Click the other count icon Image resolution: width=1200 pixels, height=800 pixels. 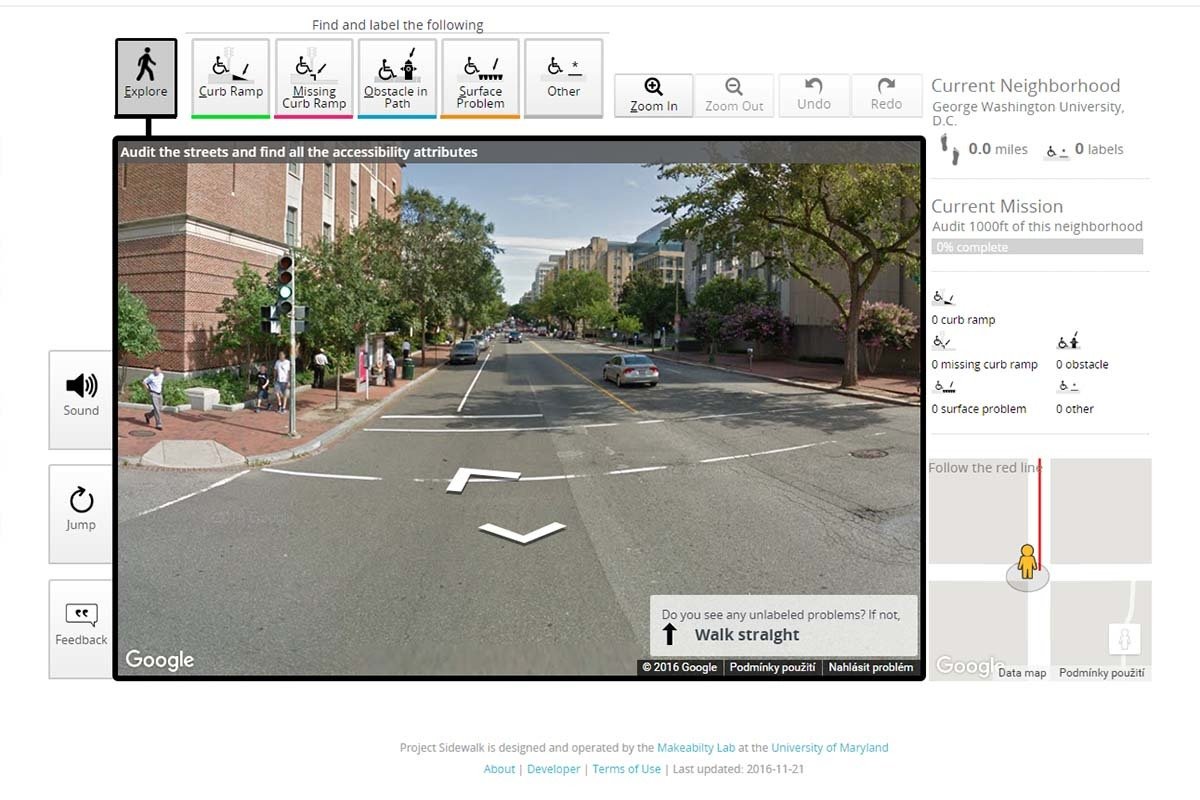click(x=1068, y=386)
